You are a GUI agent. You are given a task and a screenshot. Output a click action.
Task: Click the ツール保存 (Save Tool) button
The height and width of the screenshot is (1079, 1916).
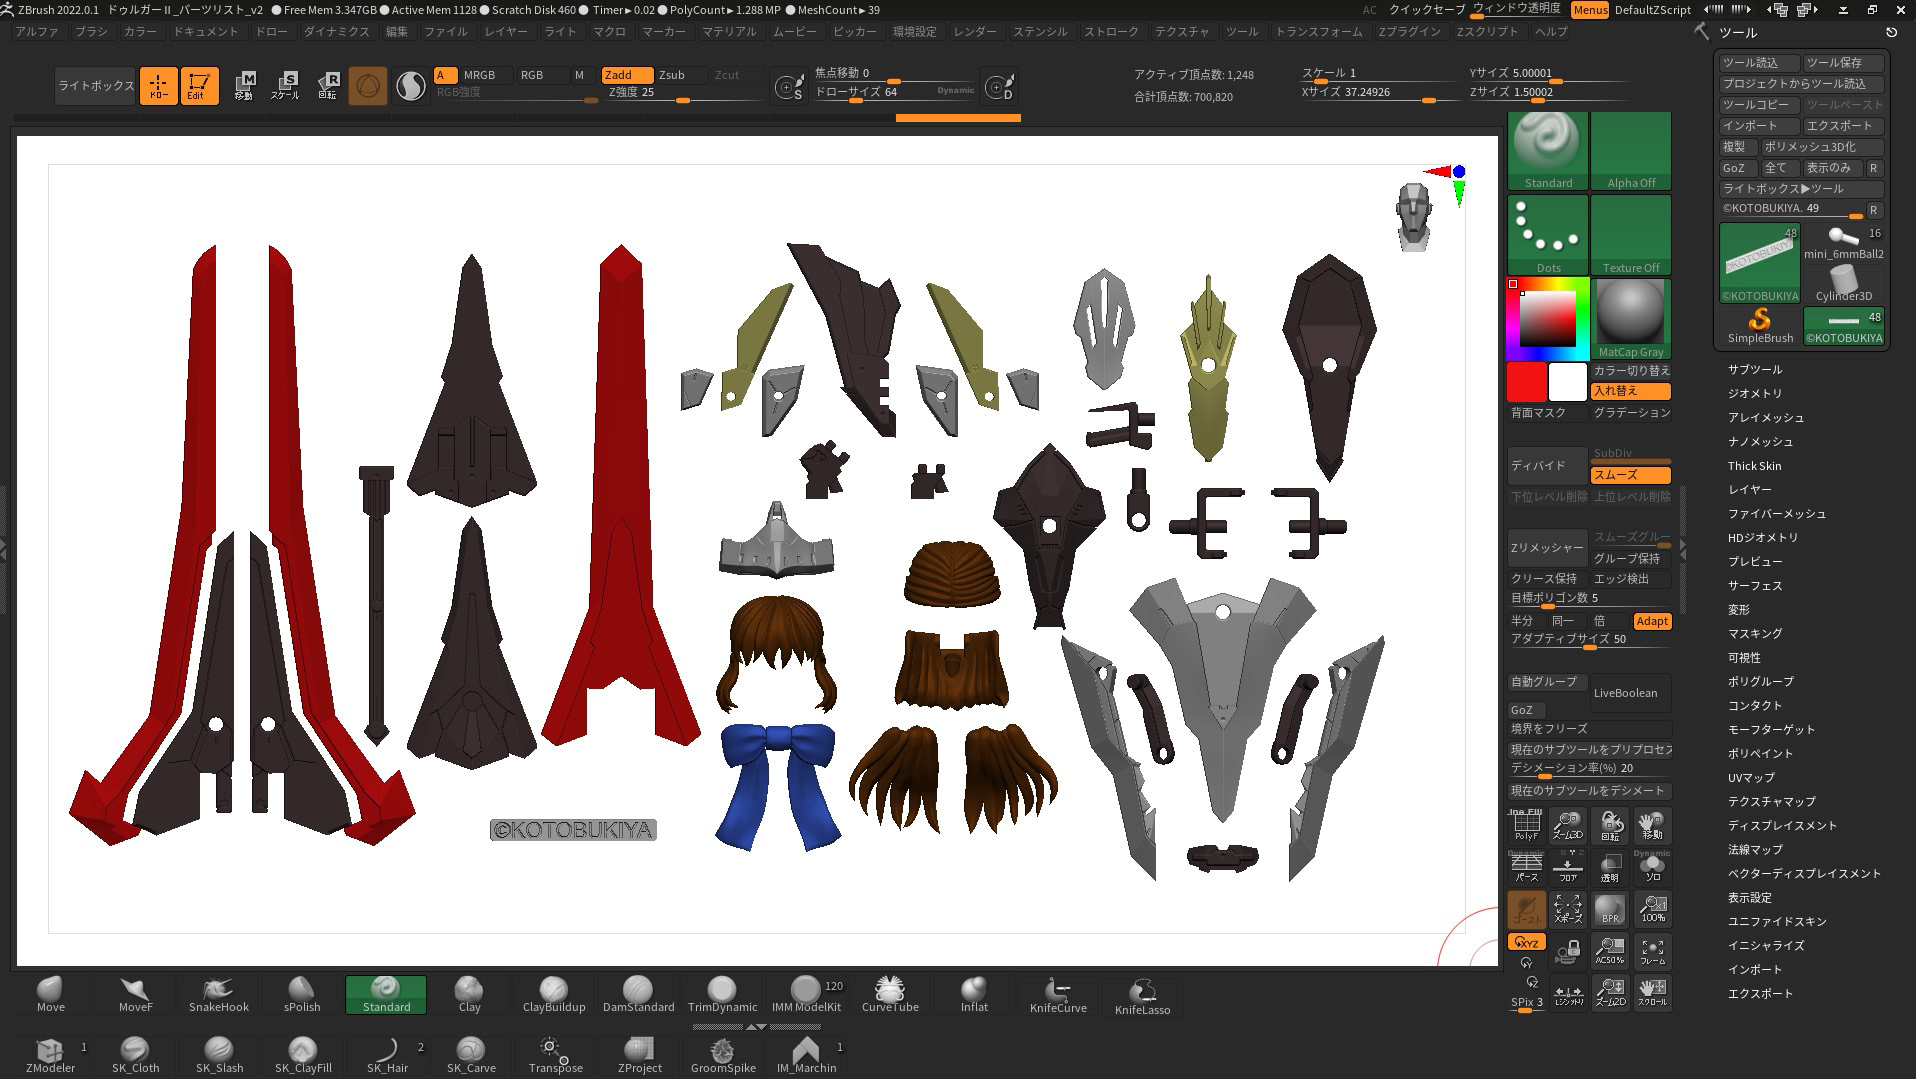coord(1844,62)
